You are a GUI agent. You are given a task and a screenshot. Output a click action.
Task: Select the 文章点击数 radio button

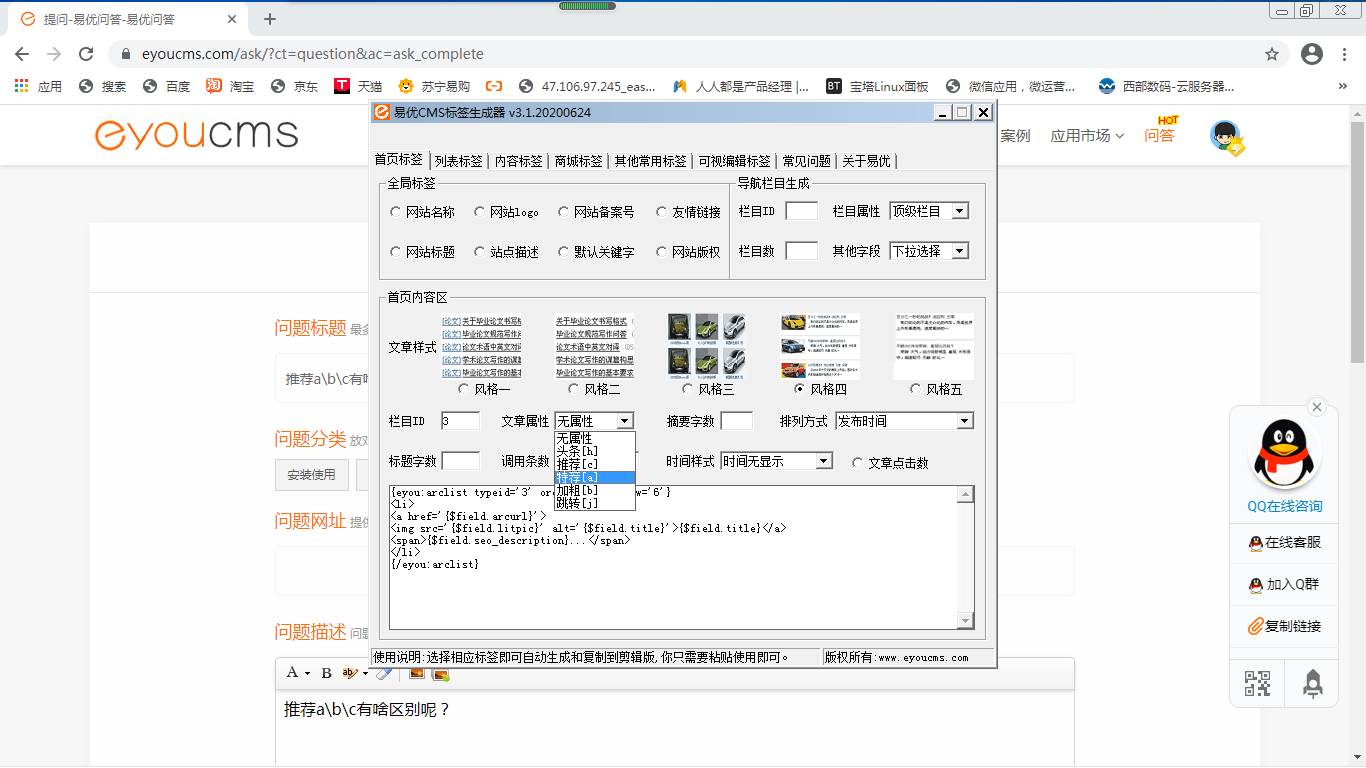pos(858,462)
